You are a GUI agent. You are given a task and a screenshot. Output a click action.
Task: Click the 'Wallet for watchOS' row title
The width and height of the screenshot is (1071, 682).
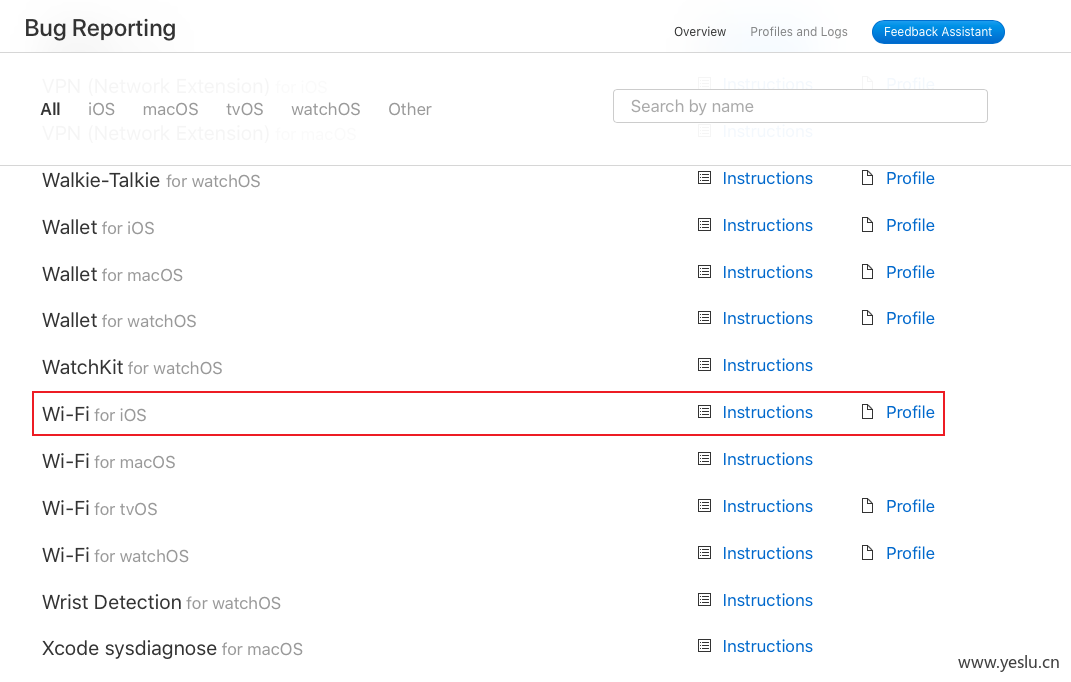tap(120, 320)
